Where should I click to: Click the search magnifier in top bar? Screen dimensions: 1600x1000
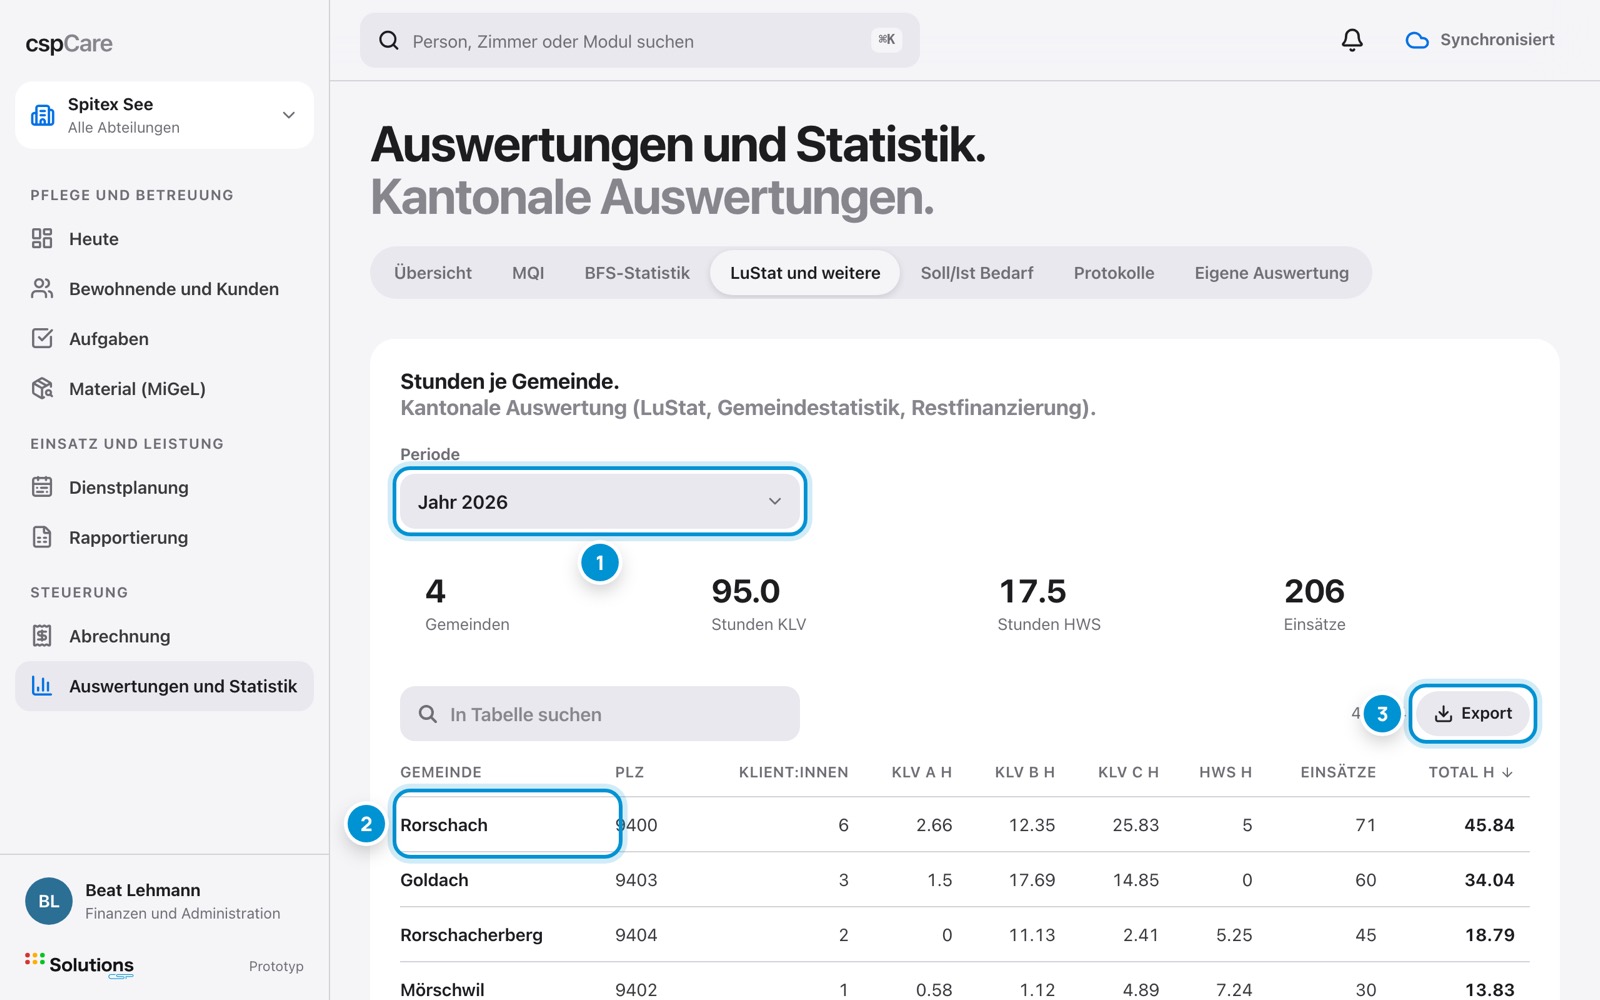[x=389, y=40]
